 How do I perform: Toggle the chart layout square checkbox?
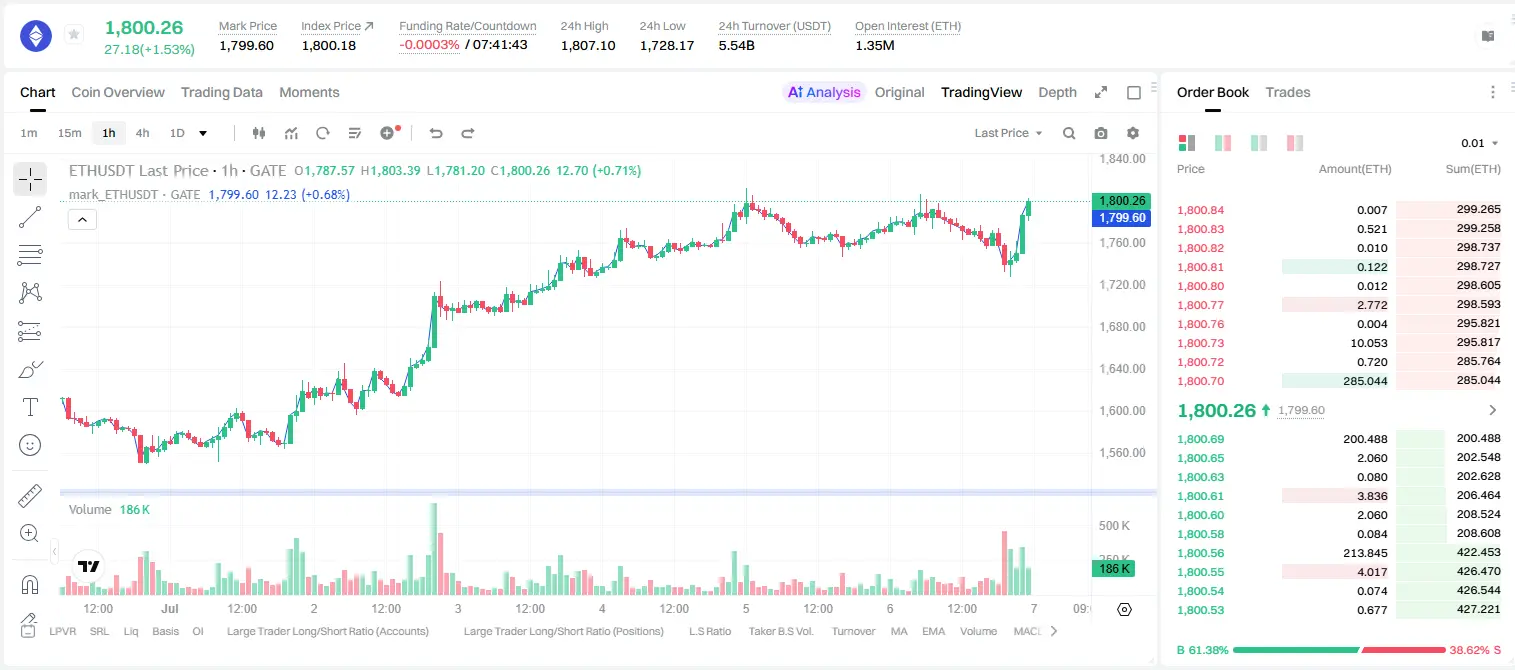click(1134, 92)
